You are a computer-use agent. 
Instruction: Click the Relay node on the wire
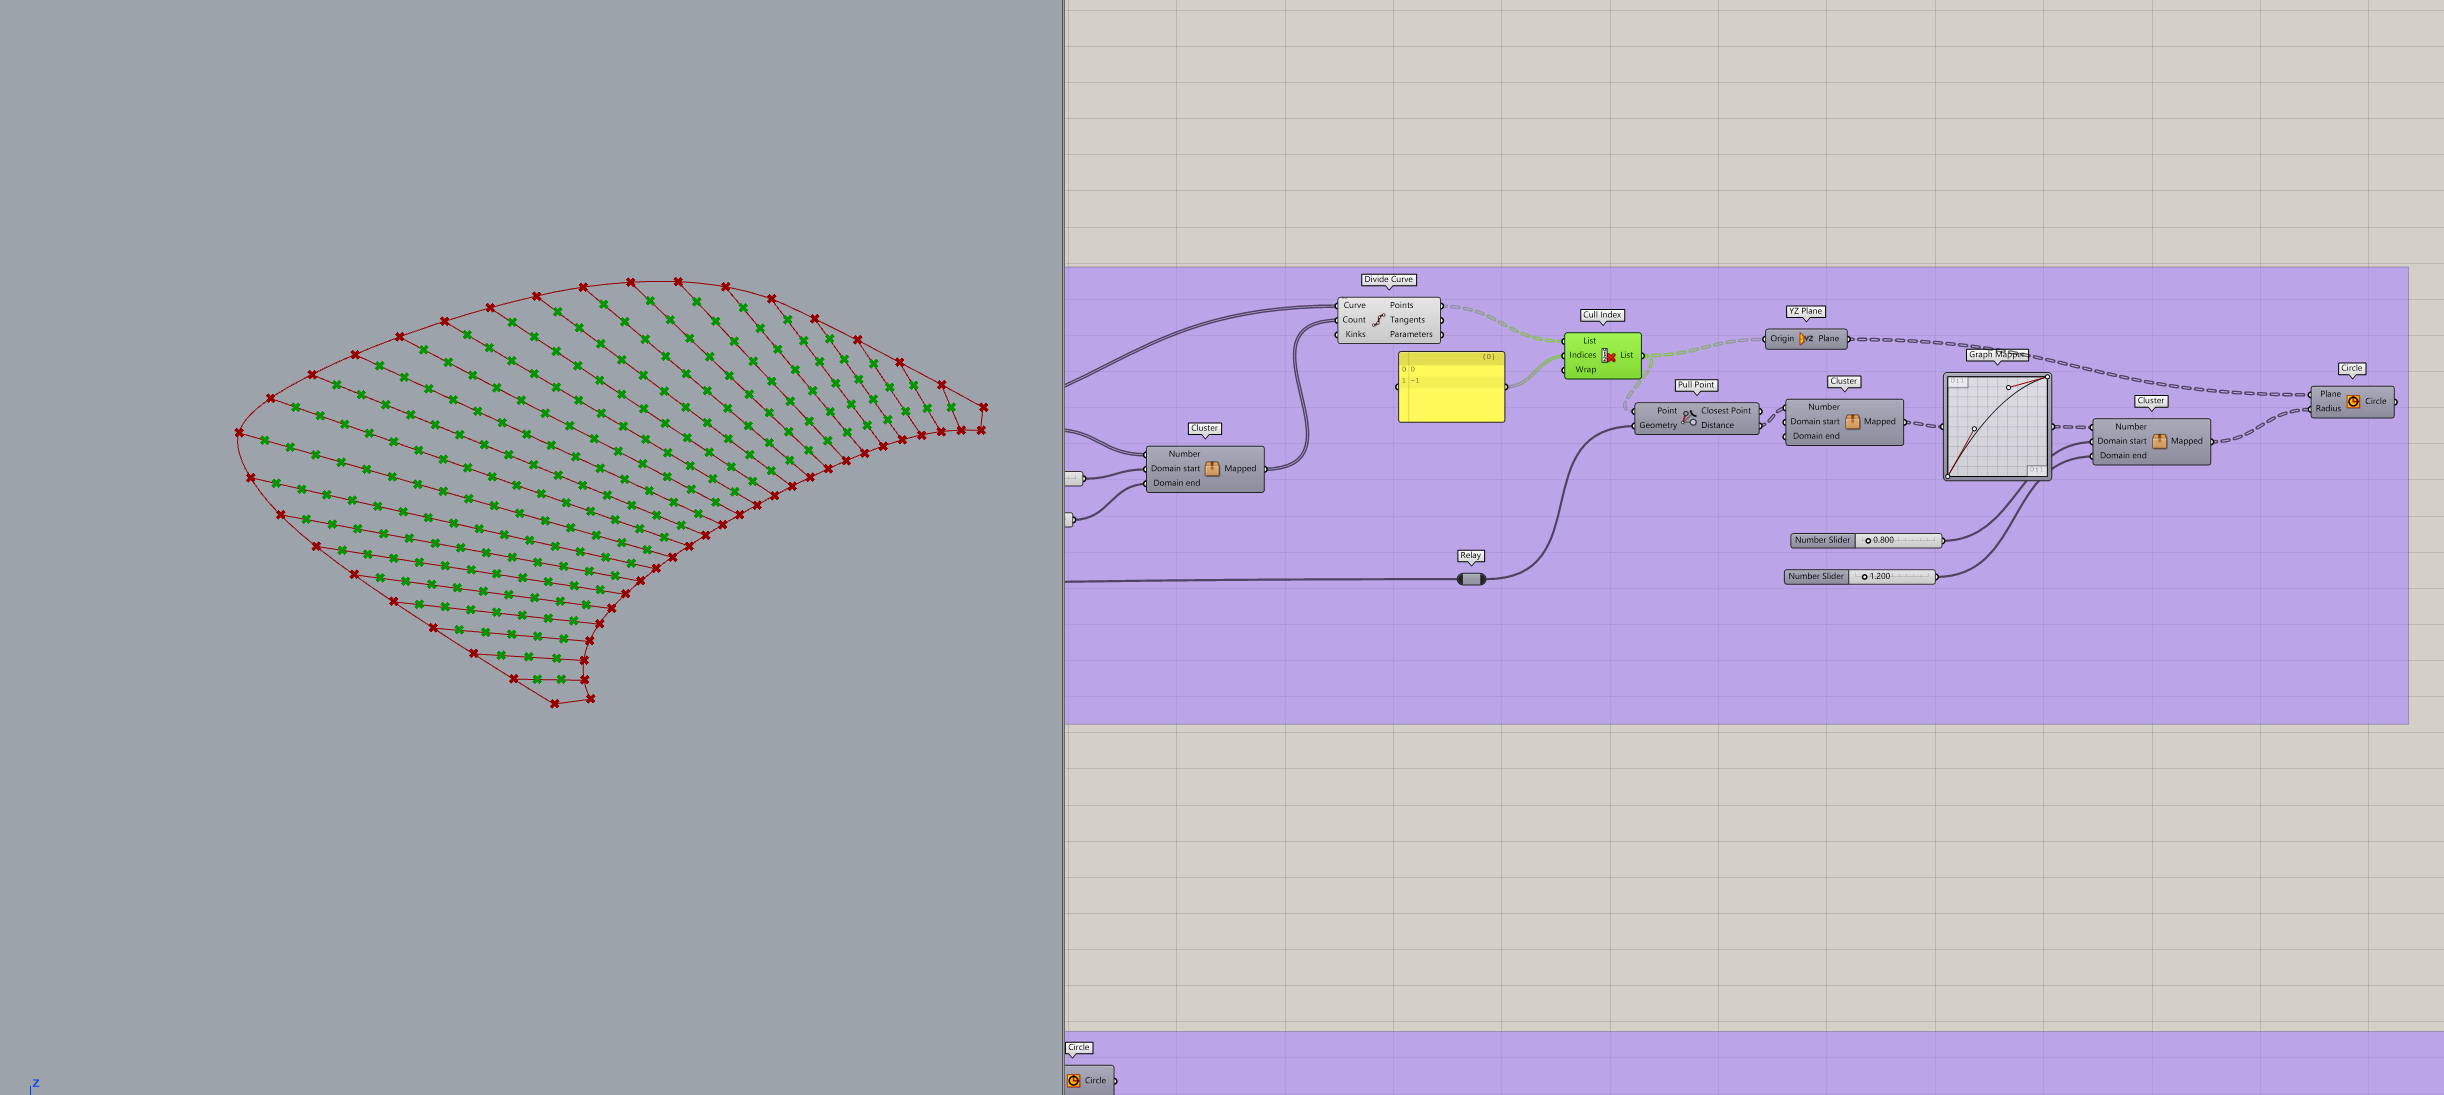(1471, 579)
